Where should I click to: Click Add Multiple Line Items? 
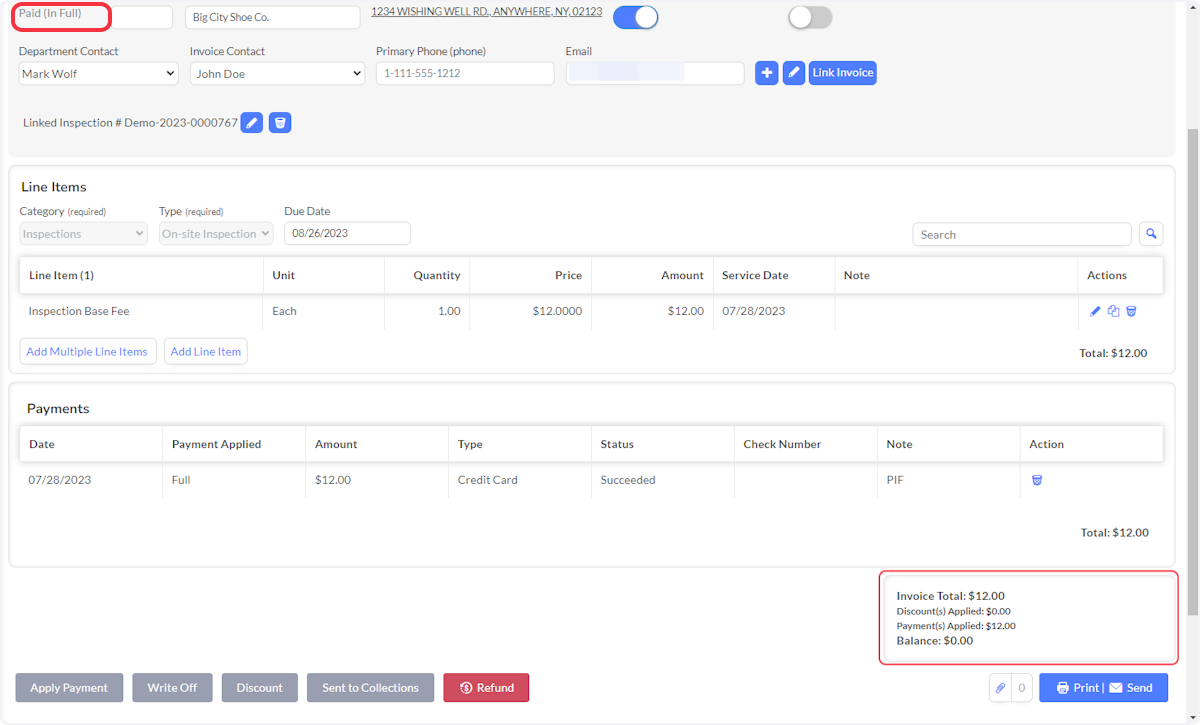(87, 351)
